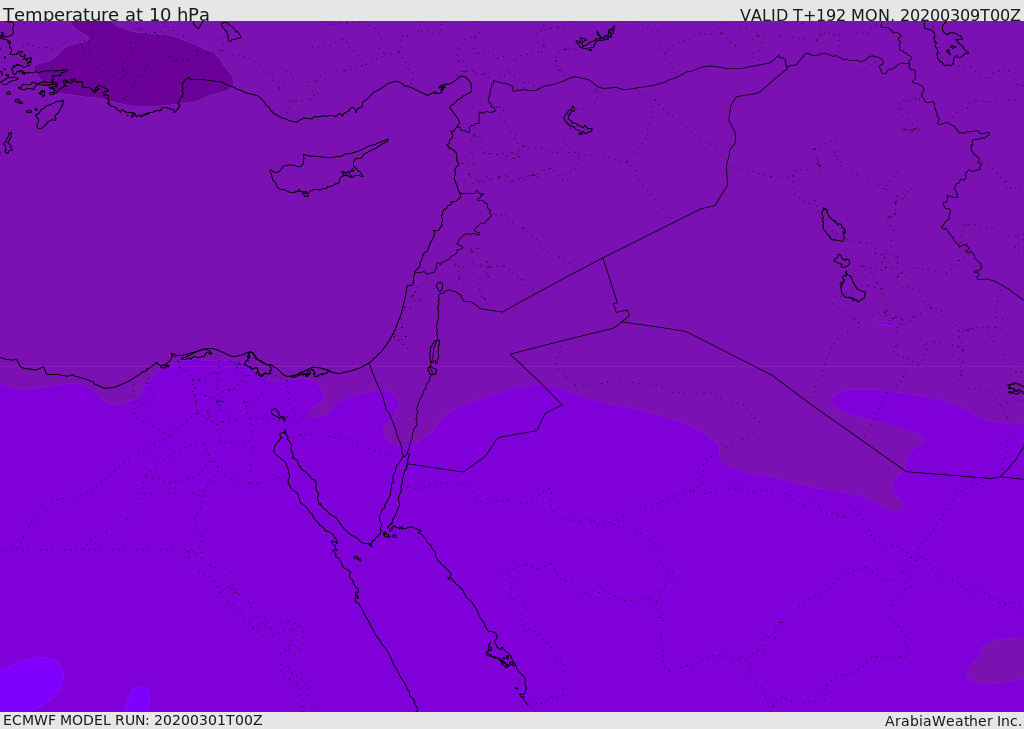Image resolution: width=1024 pixels, height=729 pixels.
Task: Click the 'ArabiaWeather Inc' credit text
Action: (952, 721)
